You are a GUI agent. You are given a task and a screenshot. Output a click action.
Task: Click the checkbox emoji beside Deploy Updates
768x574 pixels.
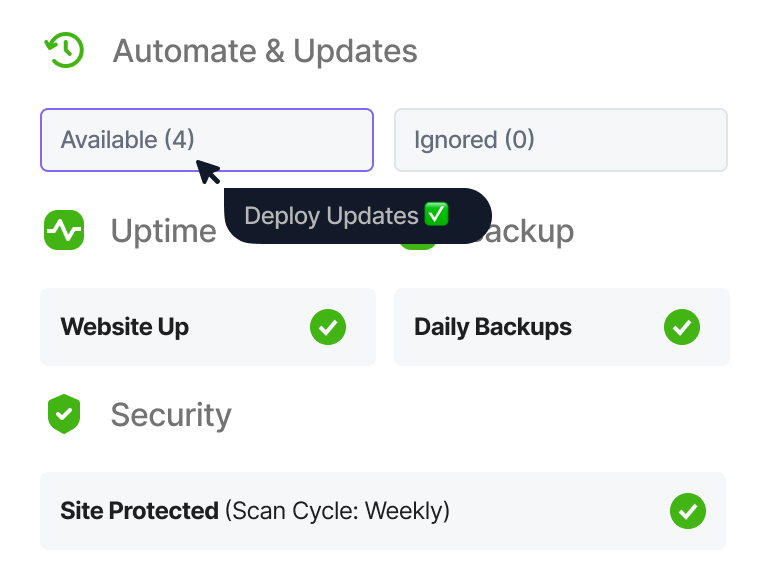click(x=437, y=215)
